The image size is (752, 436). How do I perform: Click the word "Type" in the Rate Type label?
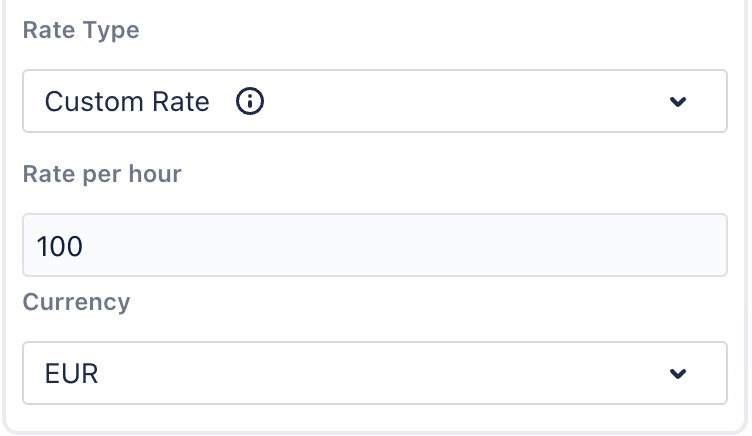(x=109, y=30)
